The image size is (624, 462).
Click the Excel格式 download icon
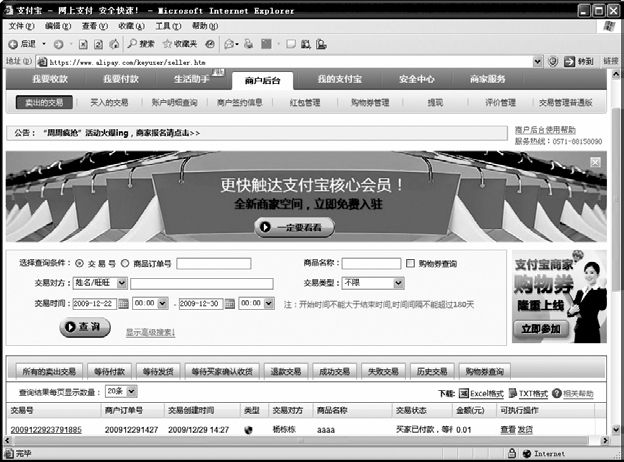click(464, 393)
